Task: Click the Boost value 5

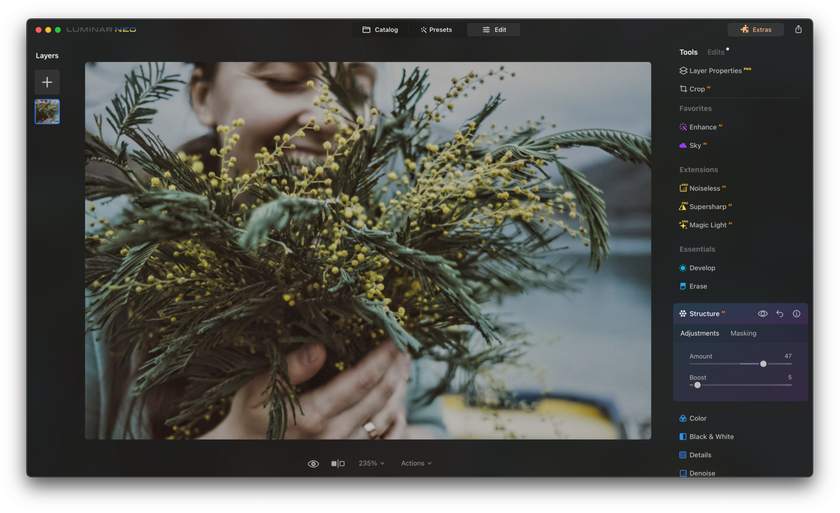Action: pyautogui.click(x=790, y=377)
